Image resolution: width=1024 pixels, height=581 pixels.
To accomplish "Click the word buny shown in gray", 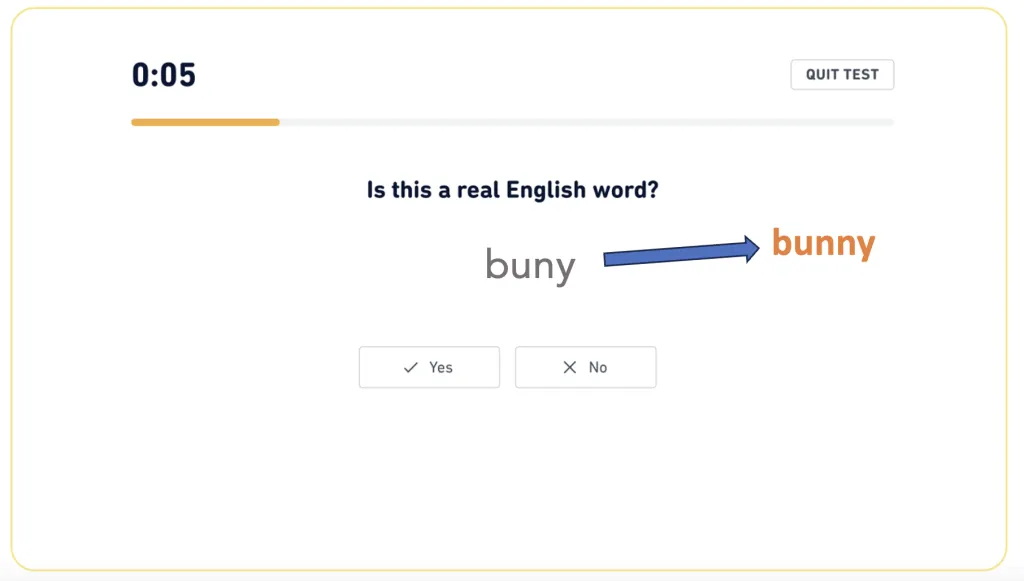I will (x=529, y=264).
